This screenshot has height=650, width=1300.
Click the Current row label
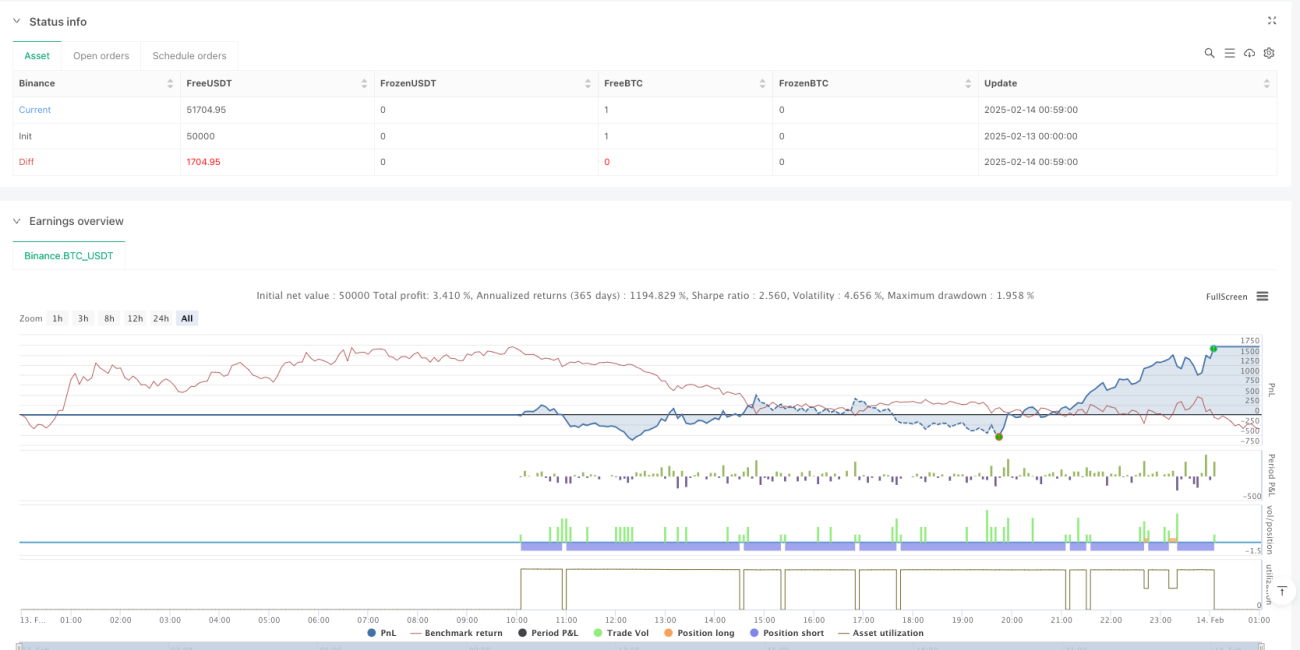pyautogui.click(x=35, y=110)
